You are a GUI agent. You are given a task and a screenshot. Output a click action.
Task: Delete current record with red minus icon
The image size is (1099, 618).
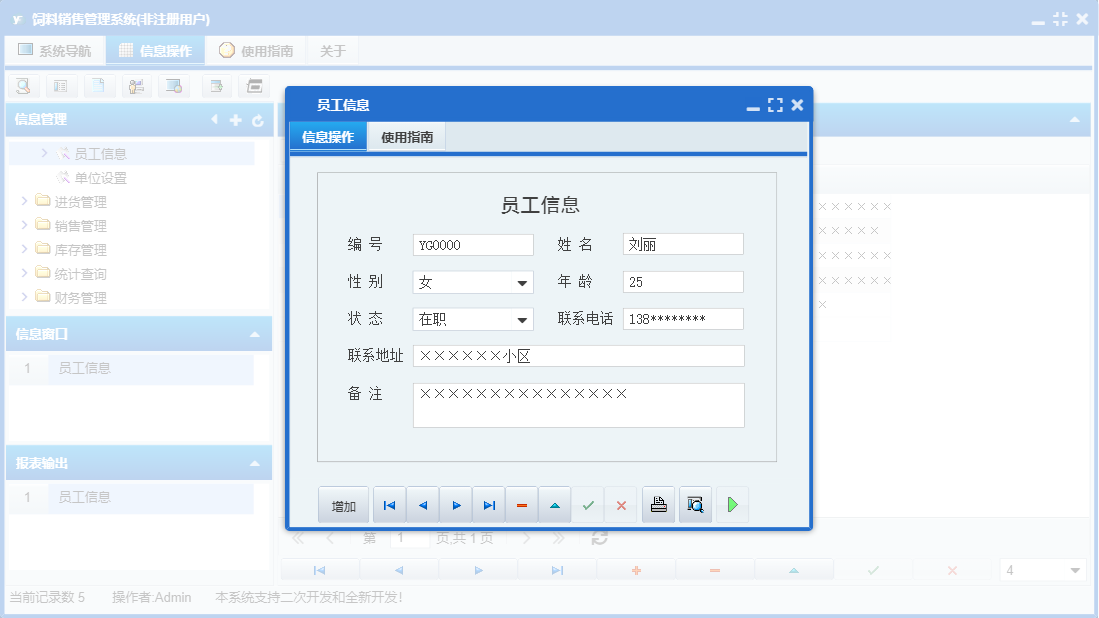coord(521,505)
